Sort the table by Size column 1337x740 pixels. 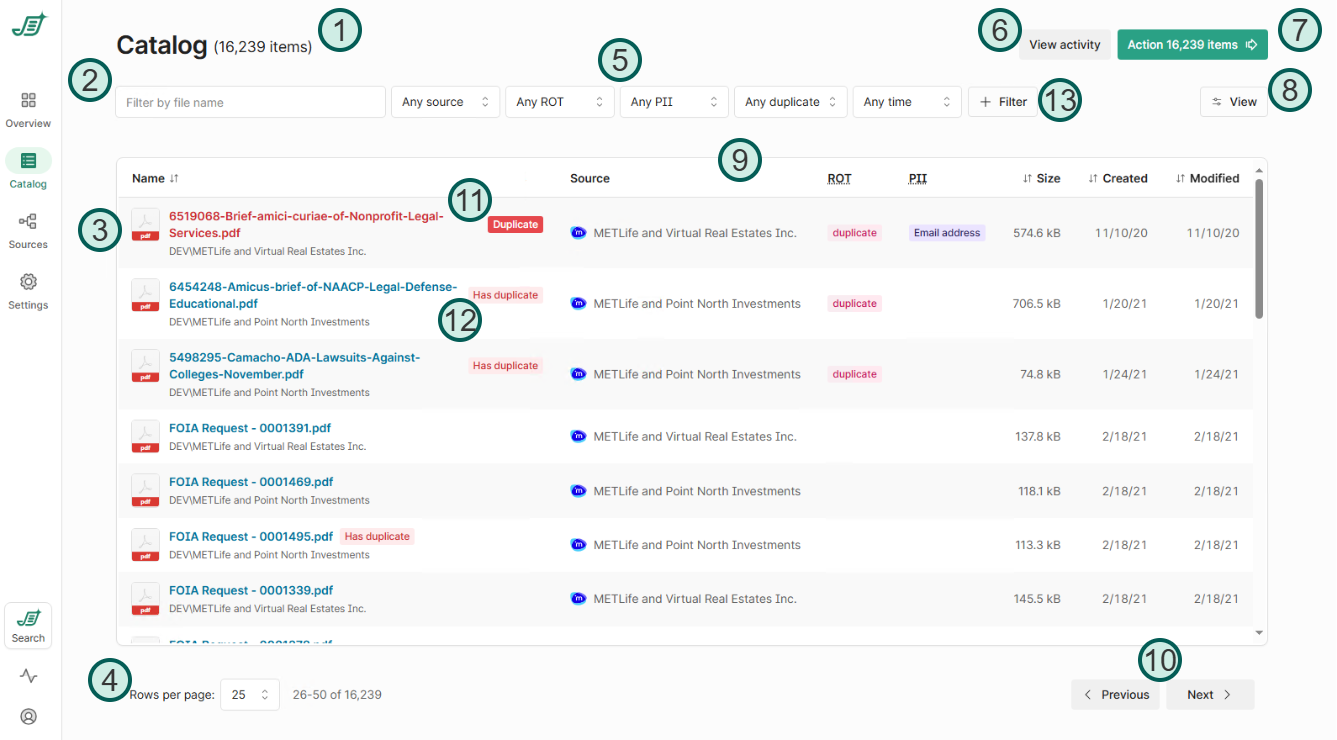[1041, 178]
